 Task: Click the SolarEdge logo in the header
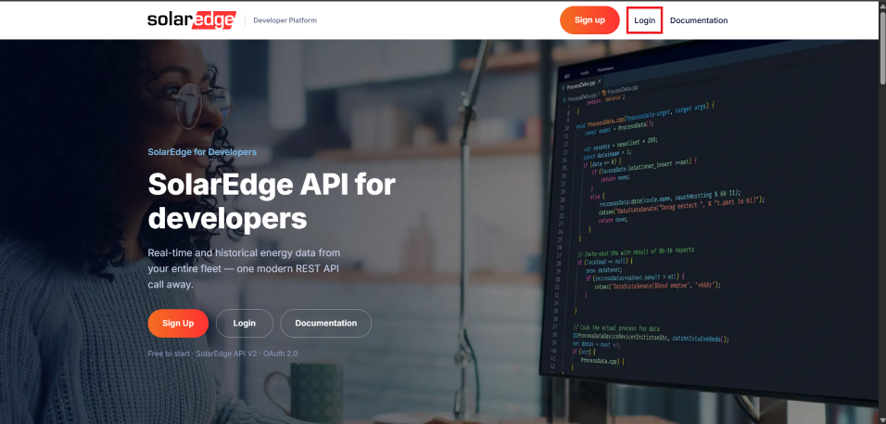coord(192,20)
